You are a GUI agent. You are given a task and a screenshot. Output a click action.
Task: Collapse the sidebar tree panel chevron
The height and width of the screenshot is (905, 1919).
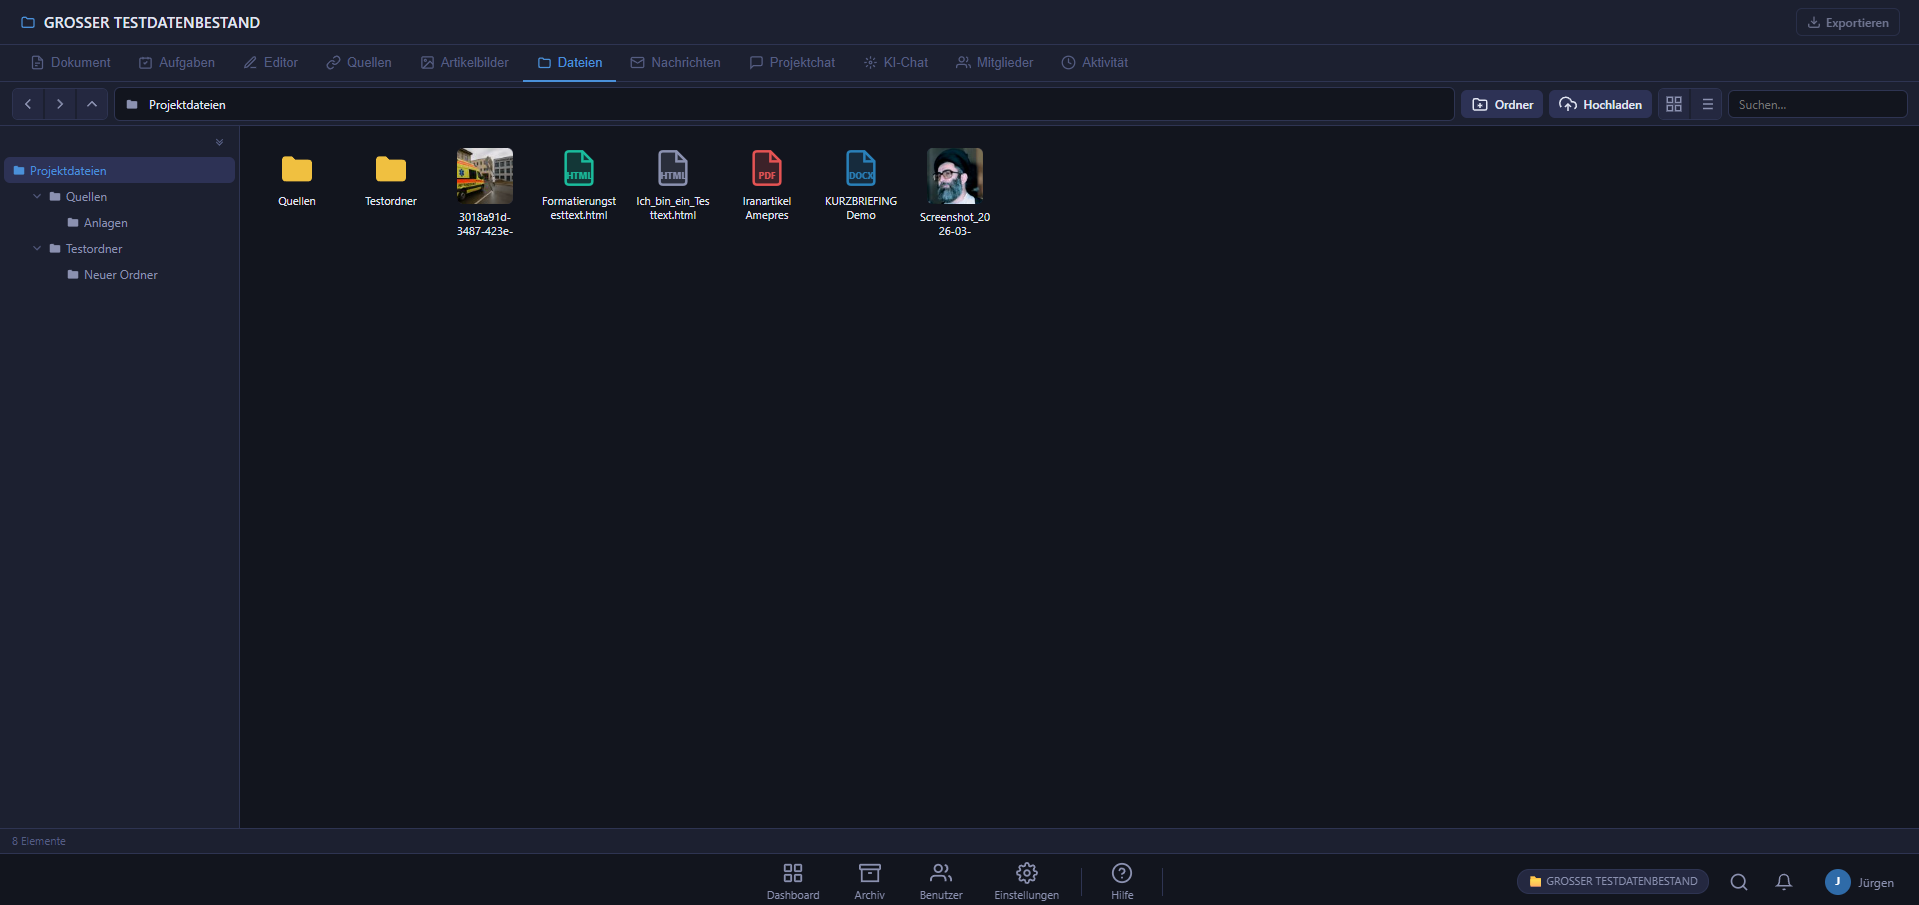(220, 143)
